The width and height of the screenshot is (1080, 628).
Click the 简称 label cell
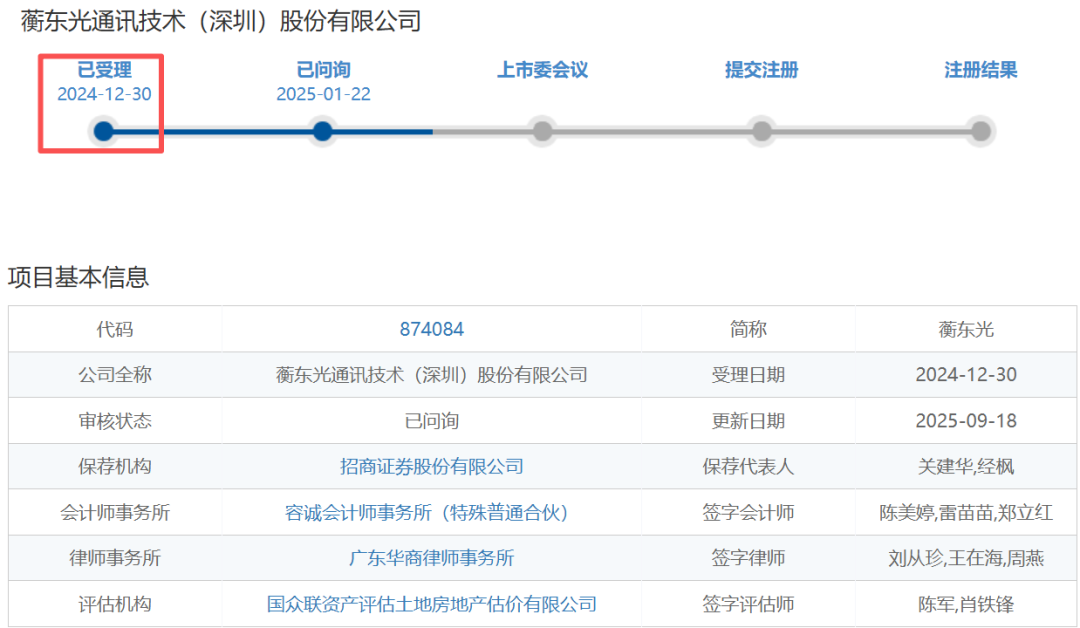tap(748, 329)
